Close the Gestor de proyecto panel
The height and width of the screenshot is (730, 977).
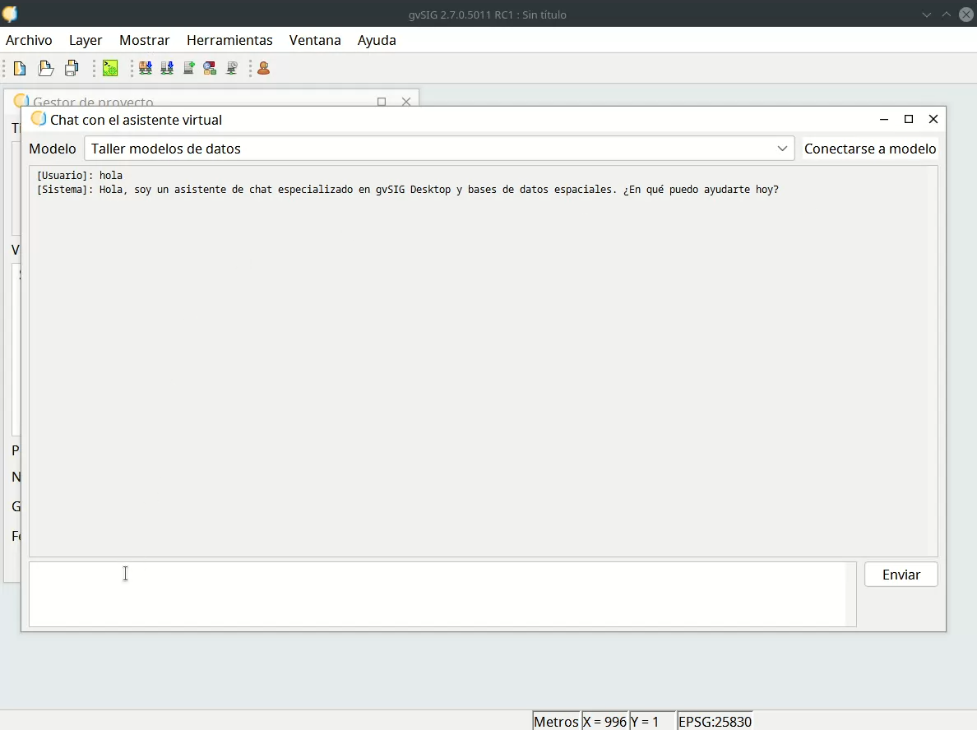pyautogui.click(x=406, y=102)
